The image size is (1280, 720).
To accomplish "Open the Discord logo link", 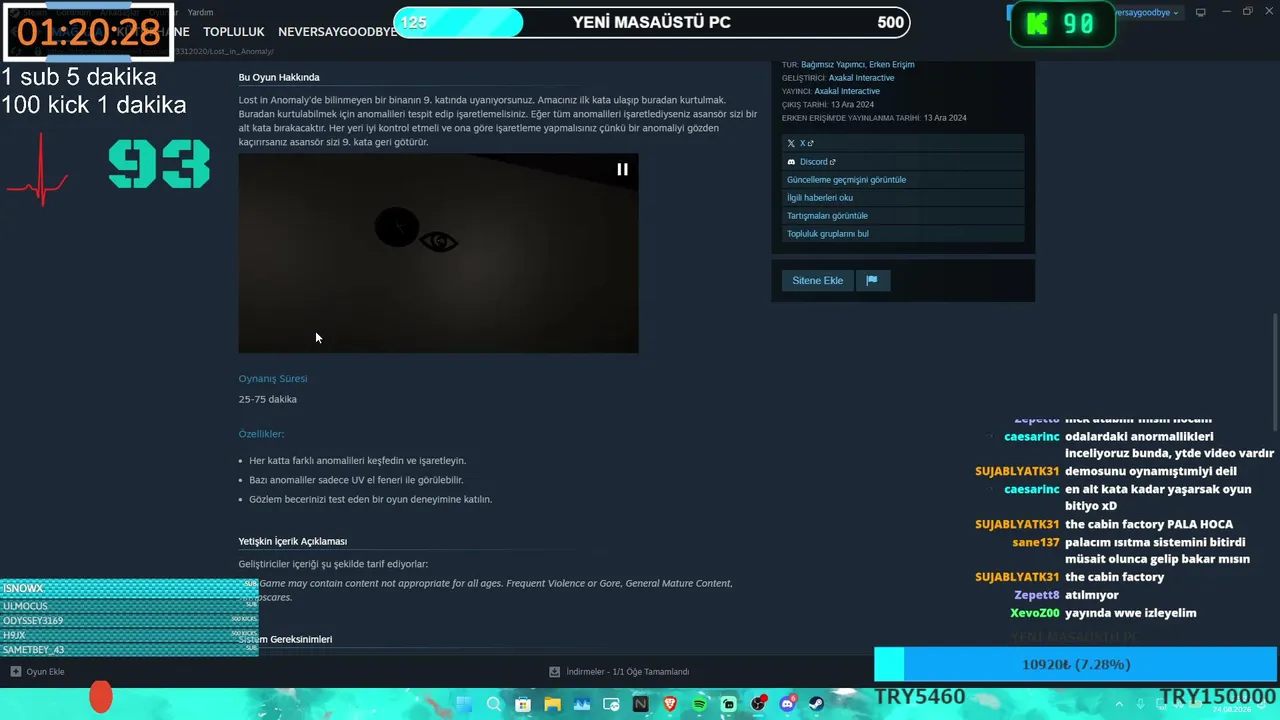I will (791, 162).
